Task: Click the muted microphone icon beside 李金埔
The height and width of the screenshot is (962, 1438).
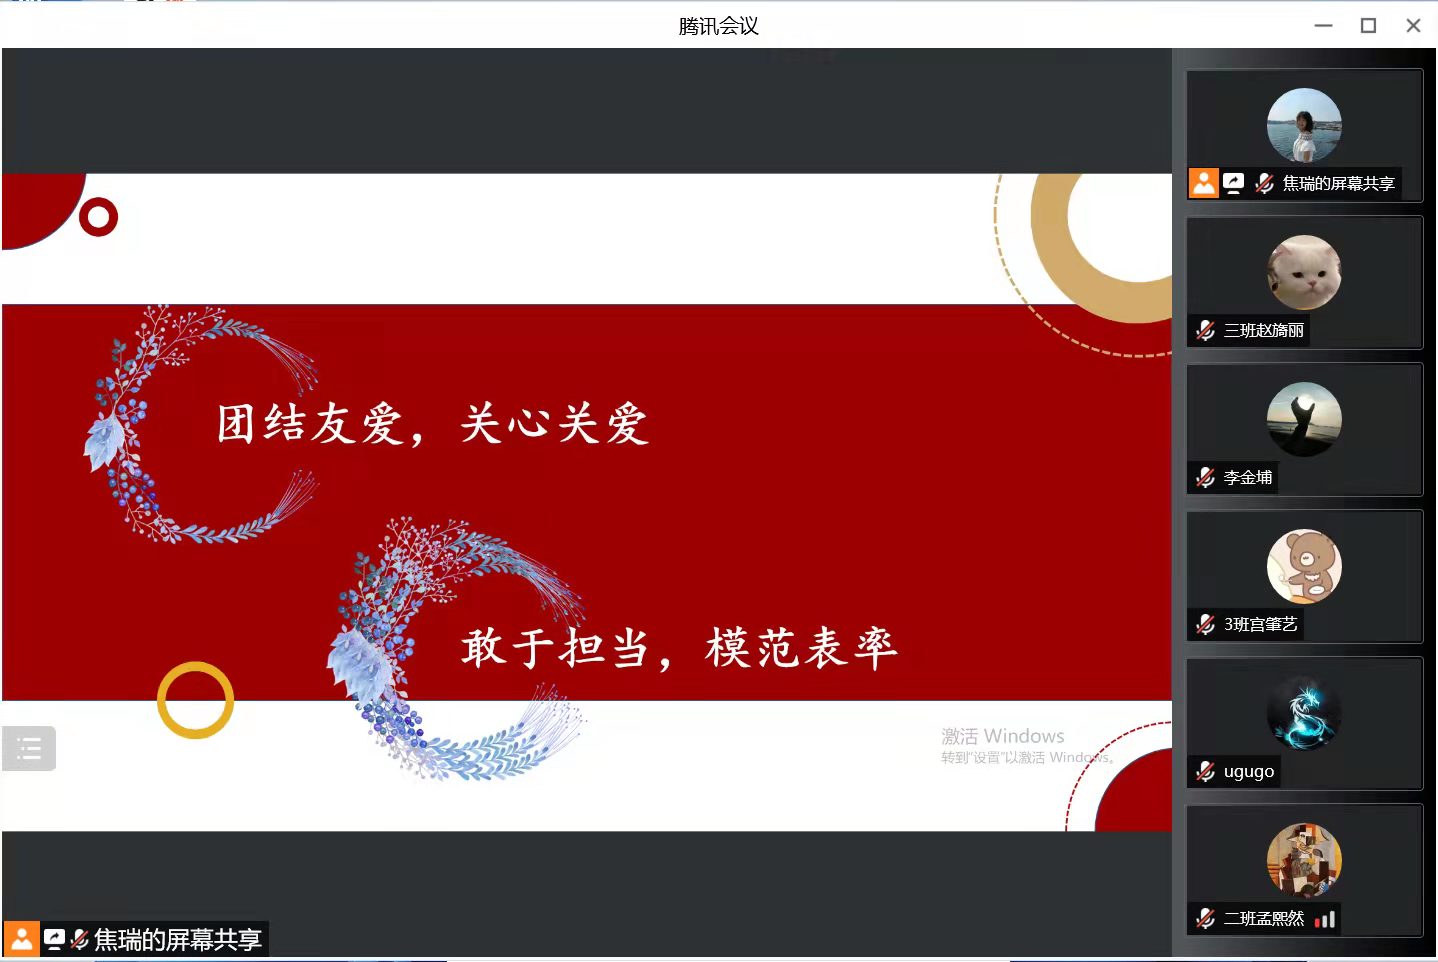Action: click(1205, 477)
